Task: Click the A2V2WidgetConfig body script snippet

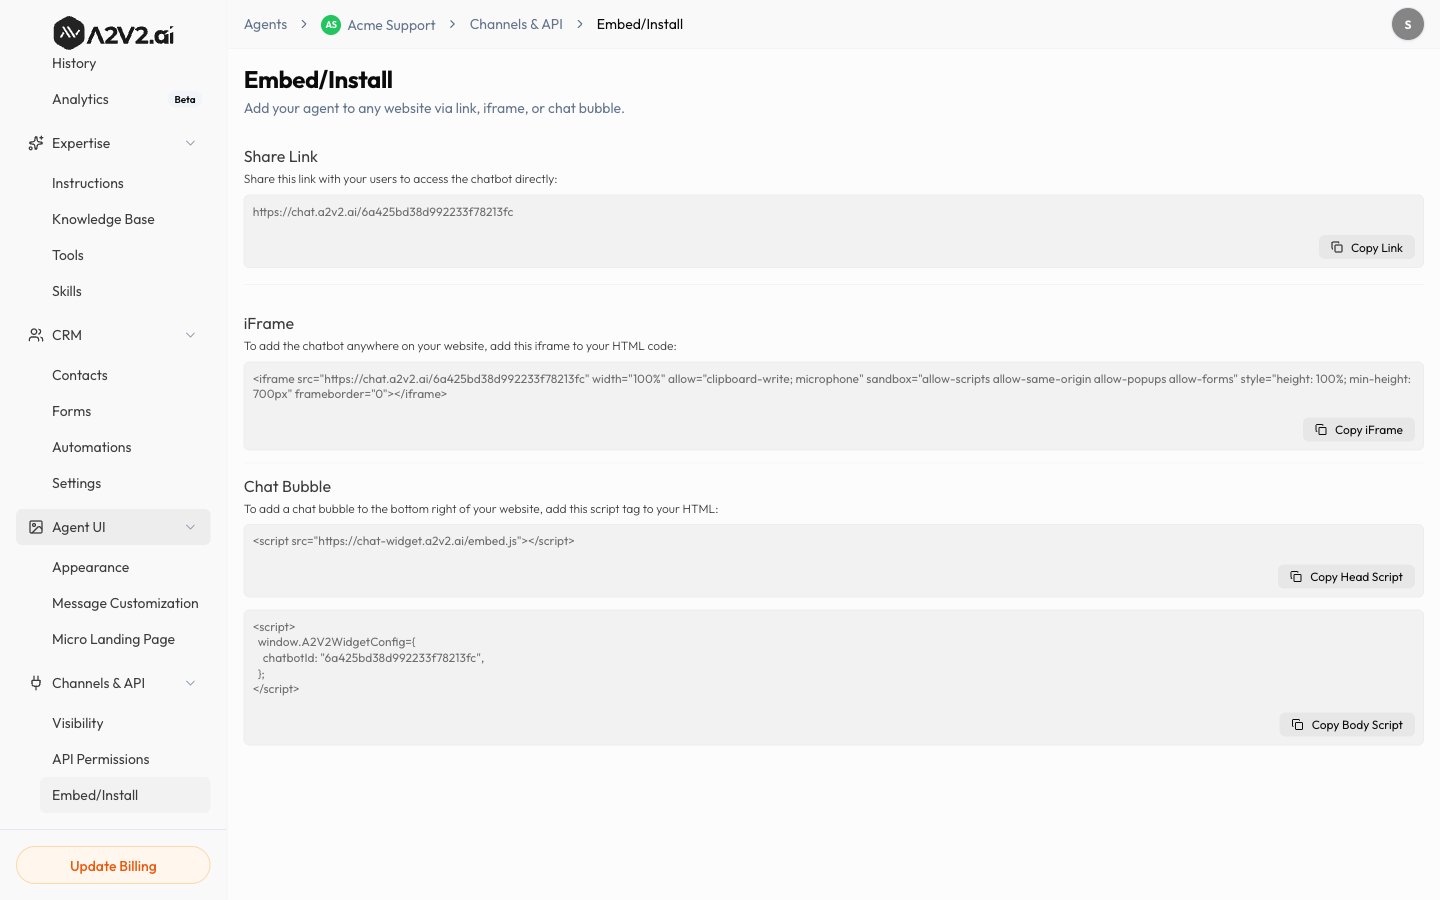Action: (369, 658)
